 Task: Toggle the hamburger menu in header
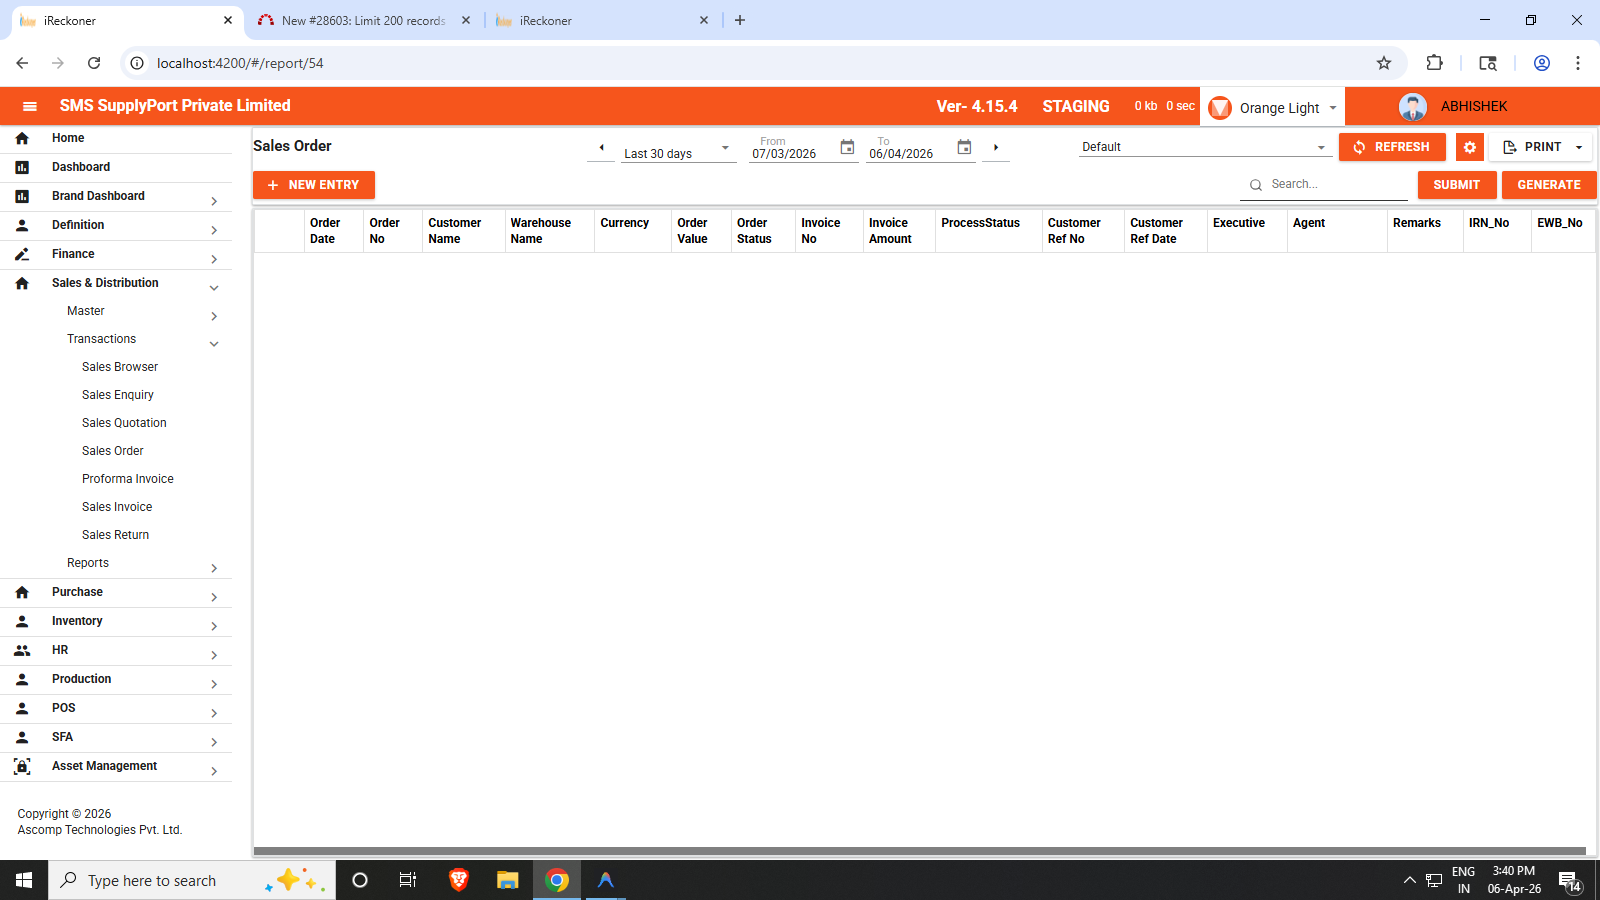tap(29, 106)
